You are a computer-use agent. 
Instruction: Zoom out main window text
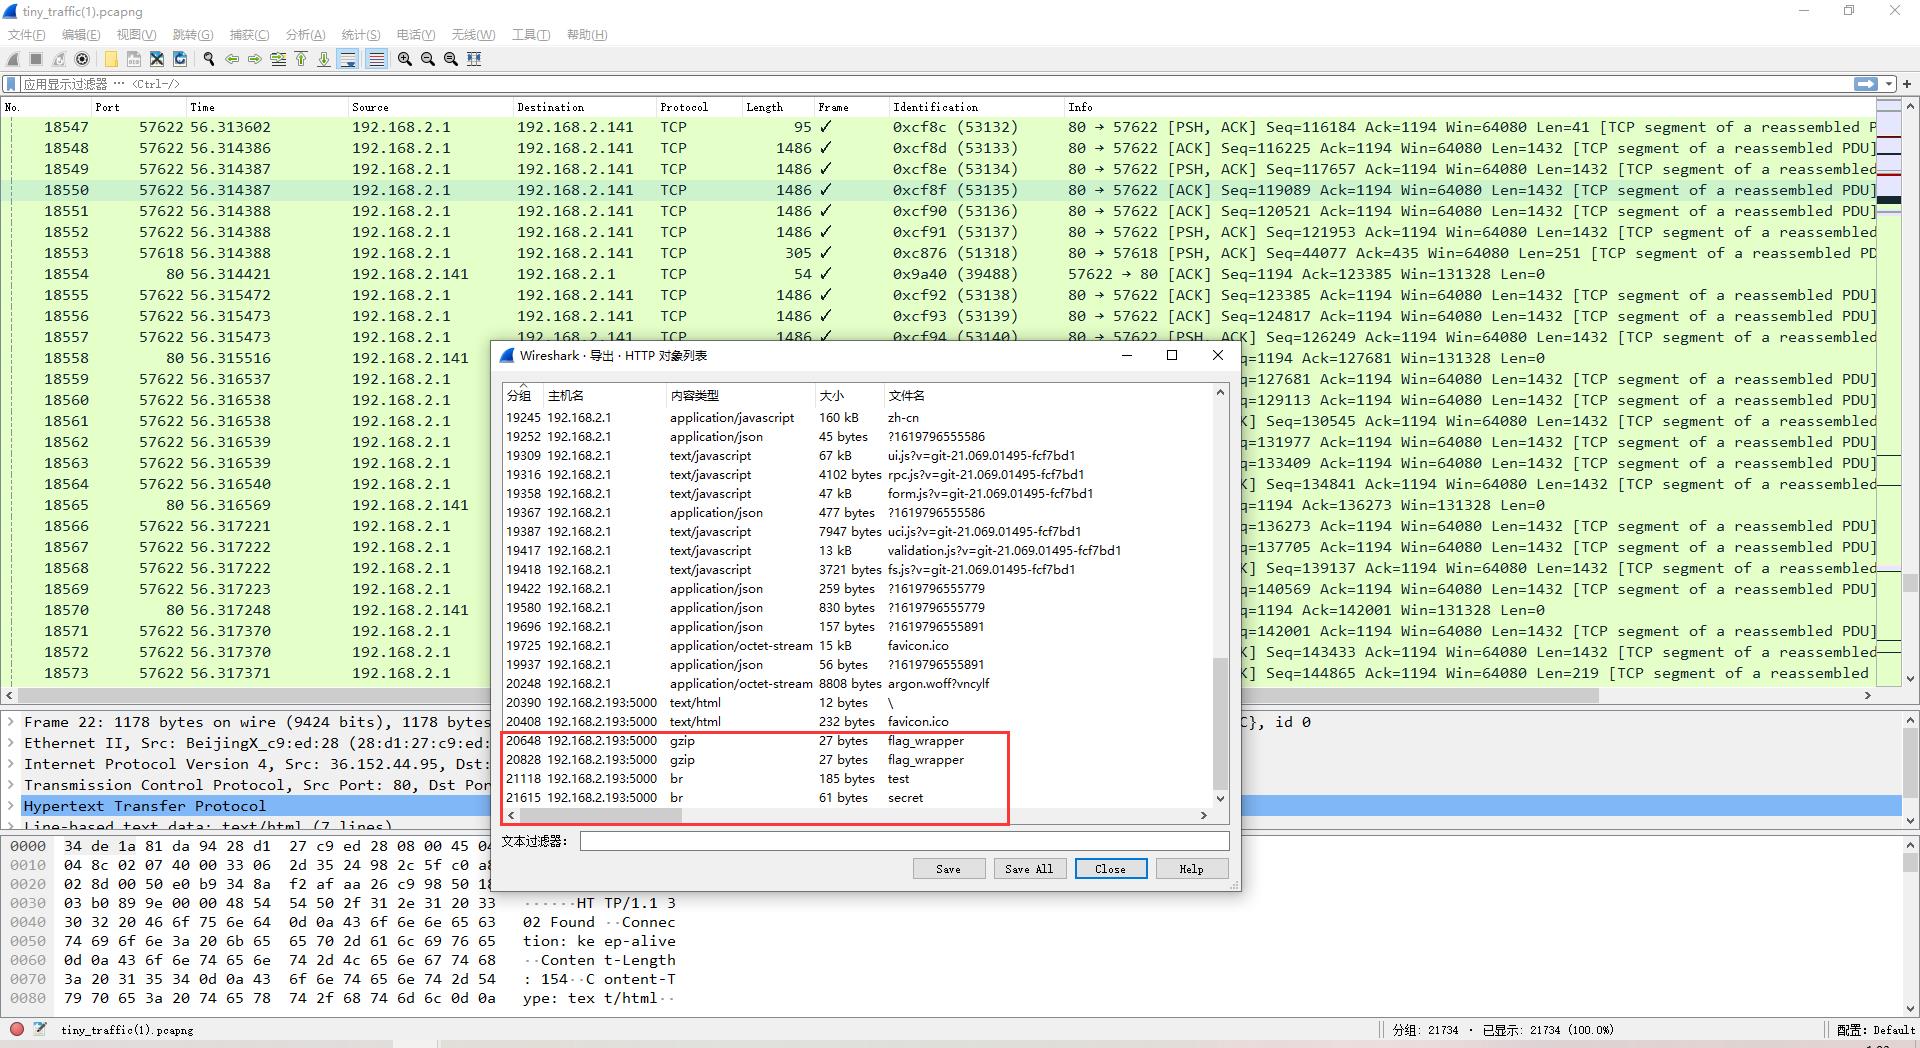428,59
